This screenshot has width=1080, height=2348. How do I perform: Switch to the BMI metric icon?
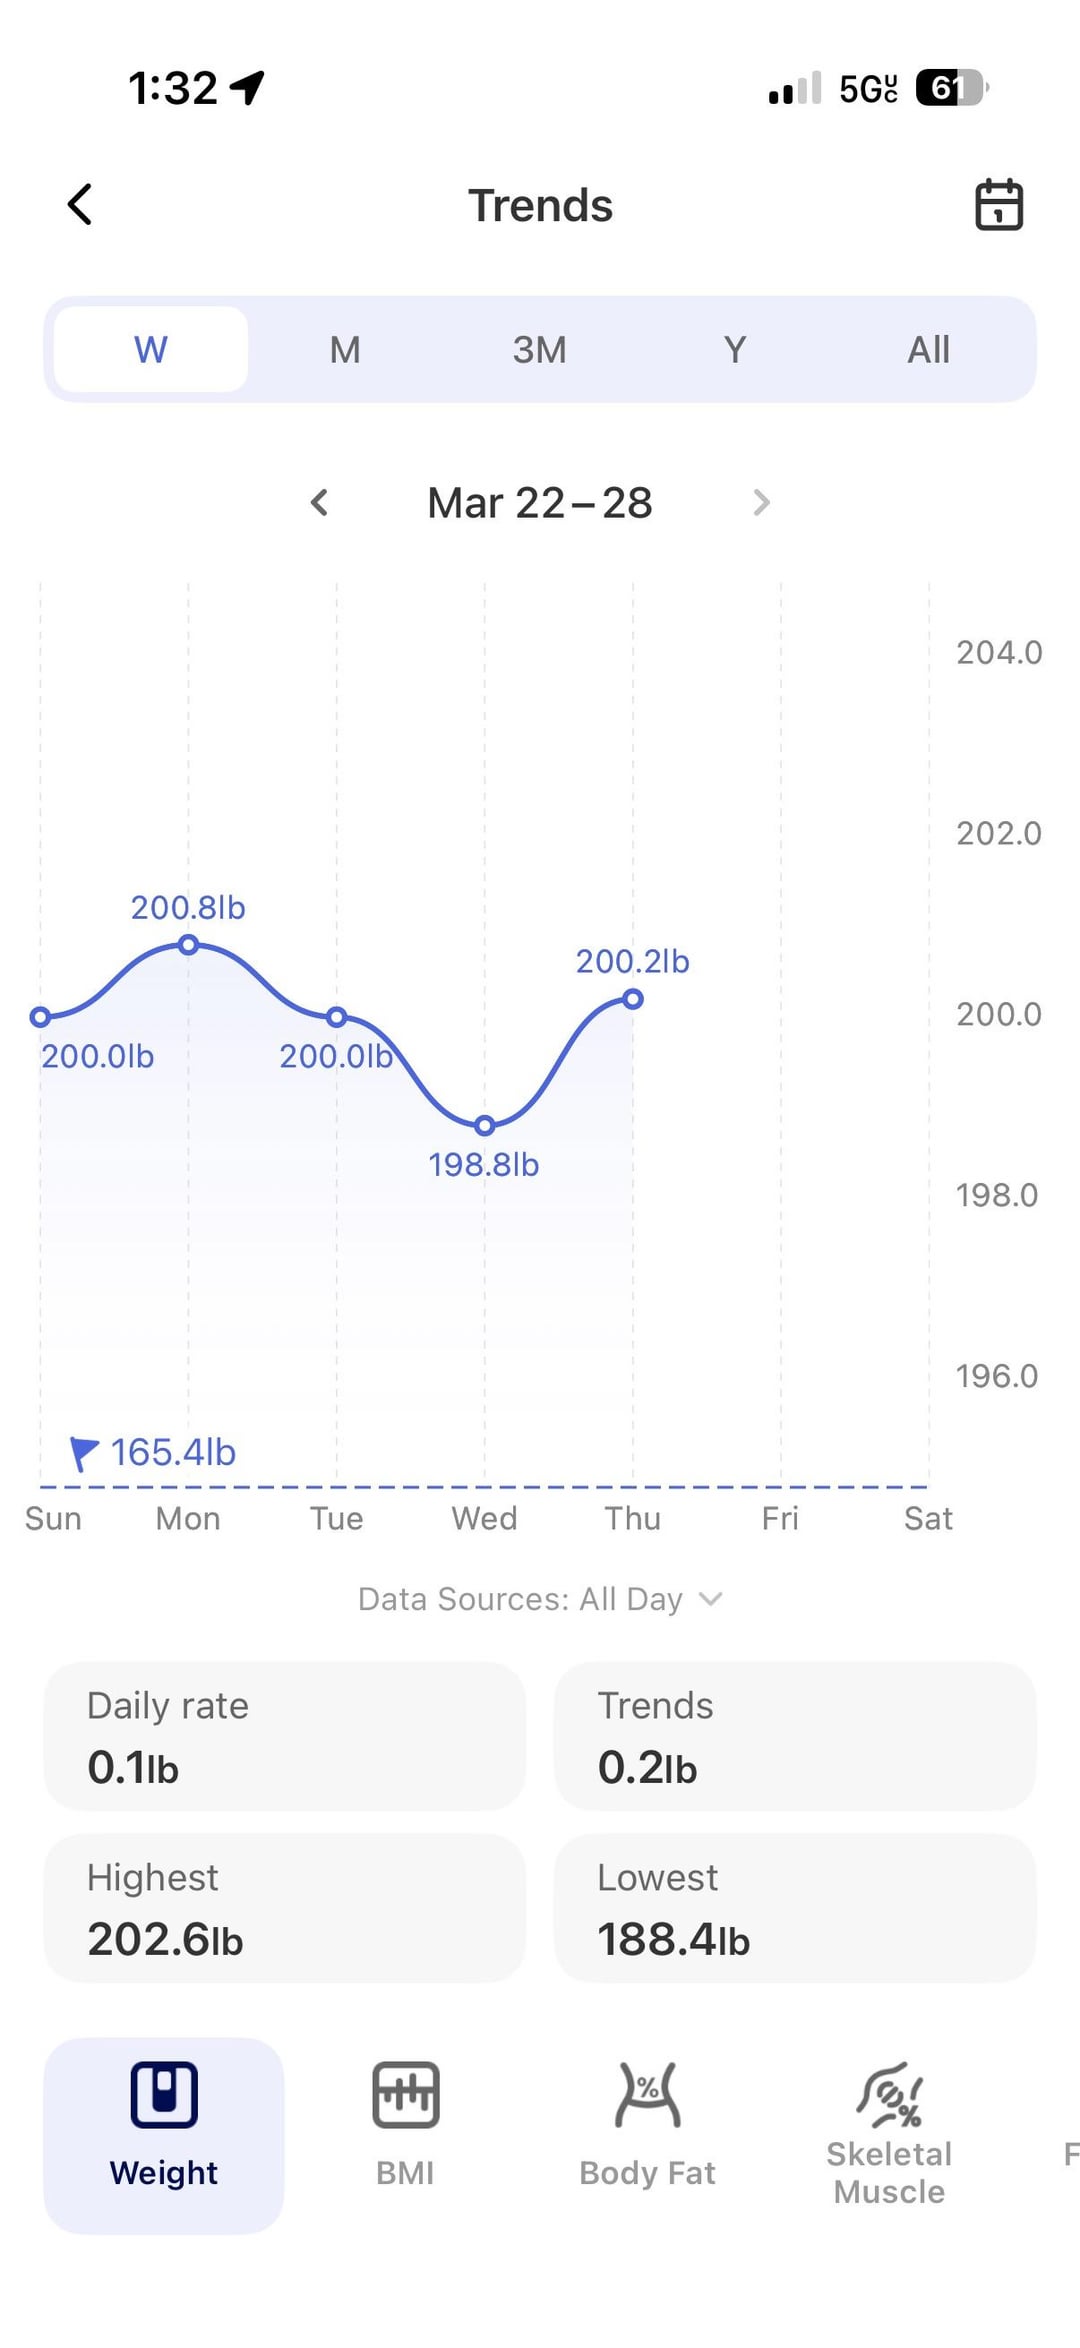click(x=405, y=2095)
